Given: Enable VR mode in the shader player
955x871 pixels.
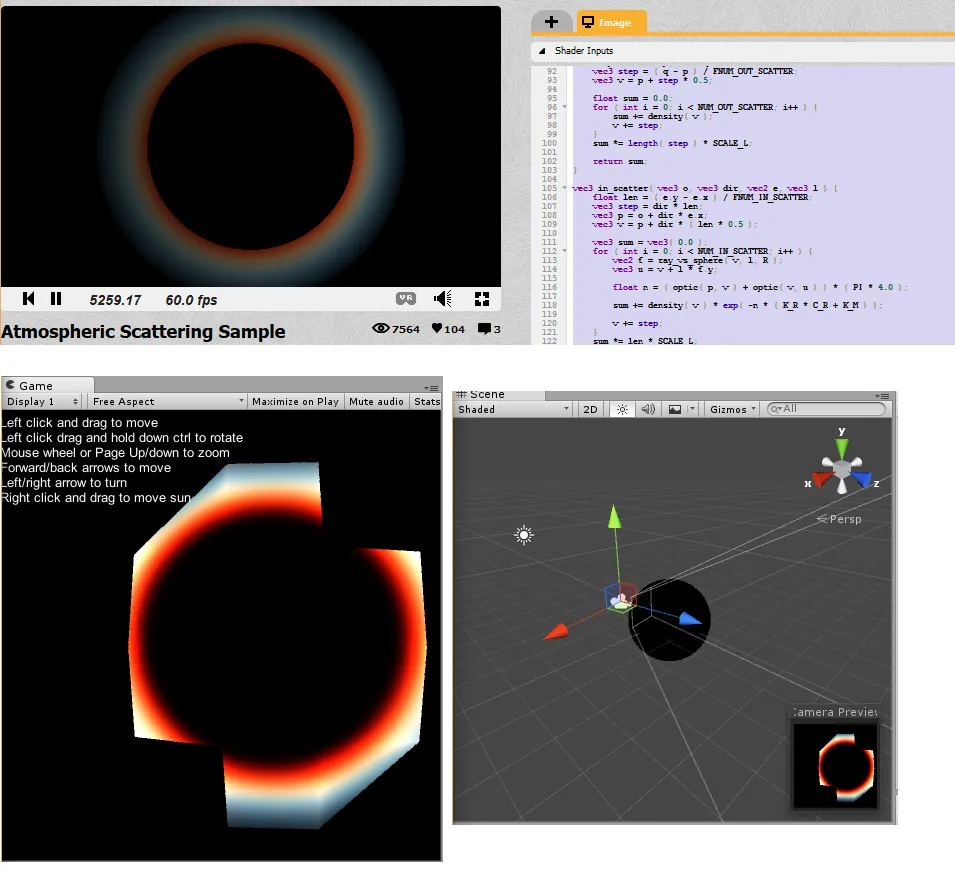Looking at the screenshot, I should click(406, 299).
